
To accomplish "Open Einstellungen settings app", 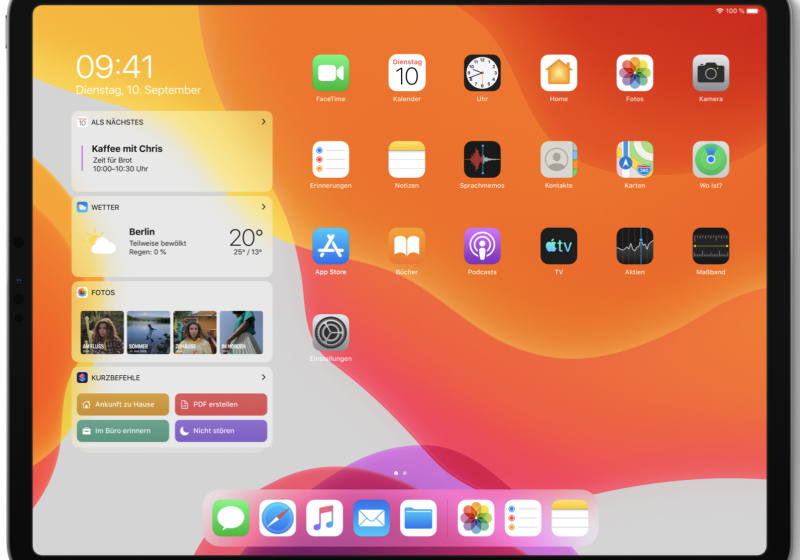I will tap(330, 333).
